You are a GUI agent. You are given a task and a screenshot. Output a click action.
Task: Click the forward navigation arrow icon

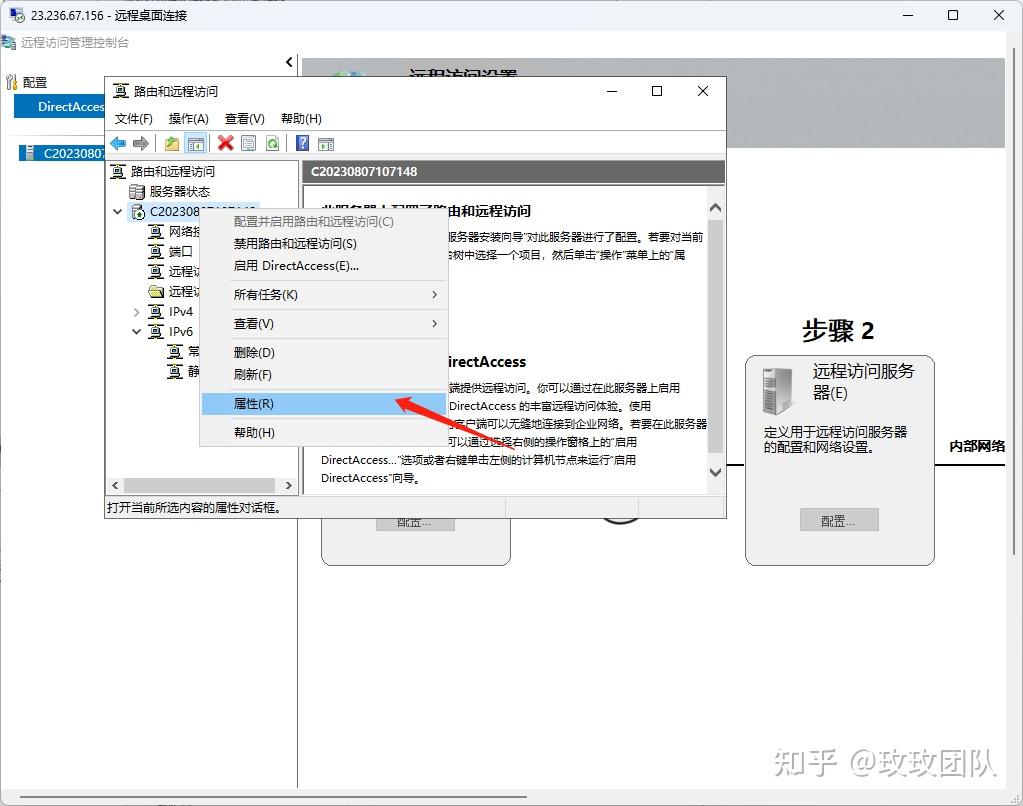[140, 143]
